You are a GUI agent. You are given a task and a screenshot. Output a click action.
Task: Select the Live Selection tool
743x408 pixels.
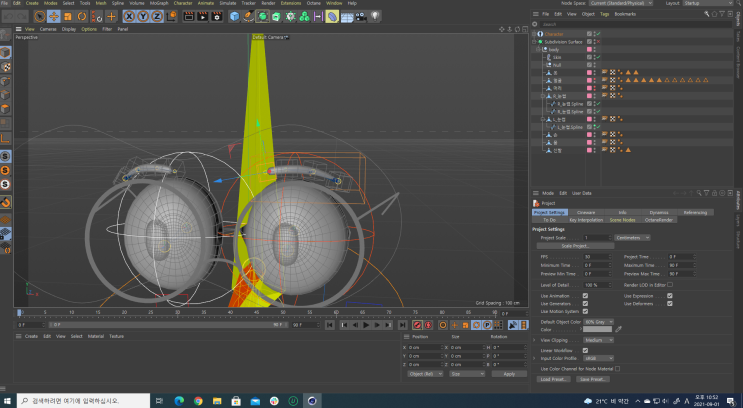[x=40, y=17]
